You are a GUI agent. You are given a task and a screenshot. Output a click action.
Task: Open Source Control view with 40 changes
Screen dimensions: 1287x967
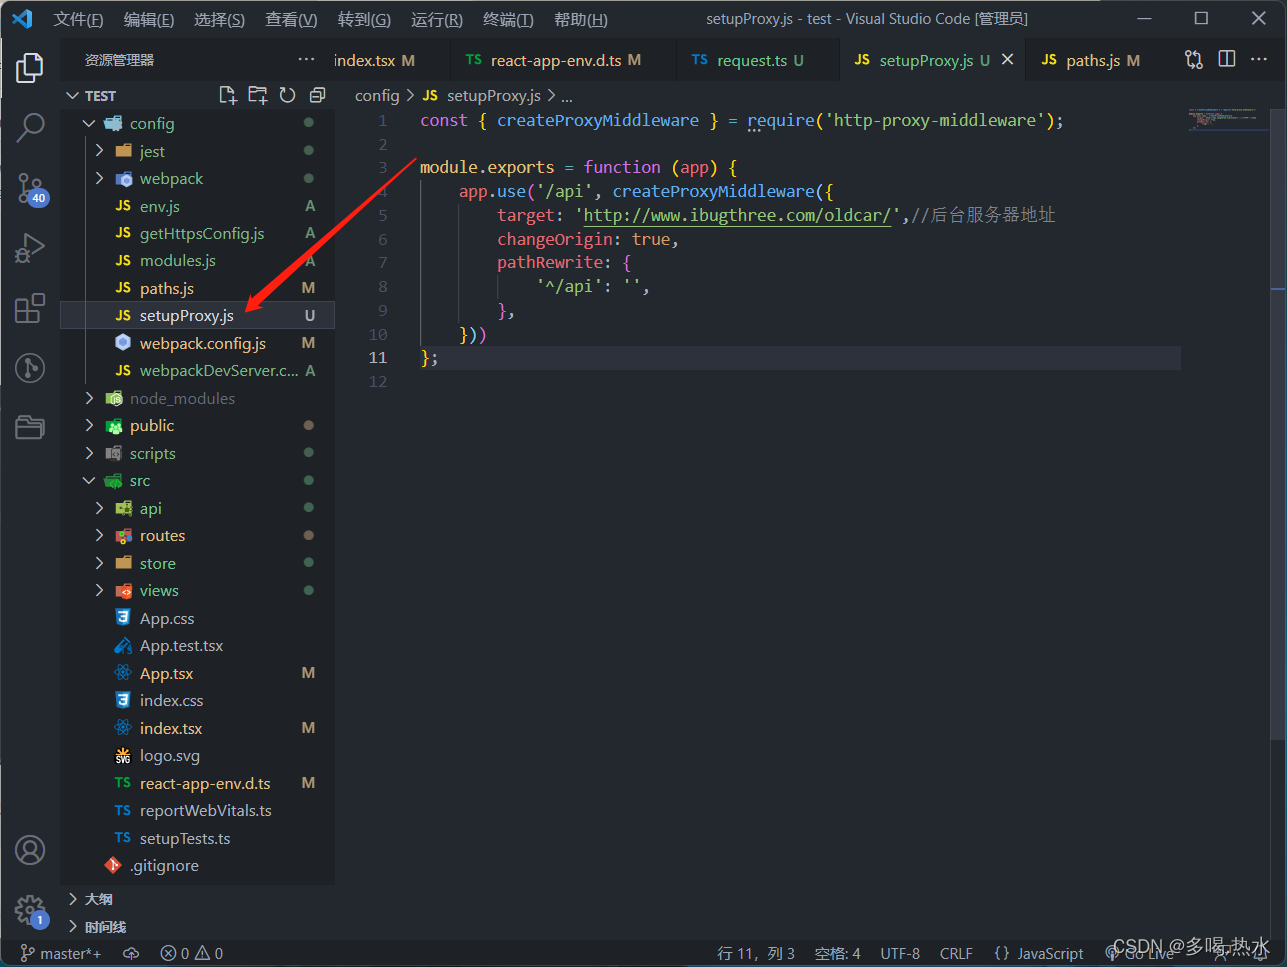tap(30, 188)
